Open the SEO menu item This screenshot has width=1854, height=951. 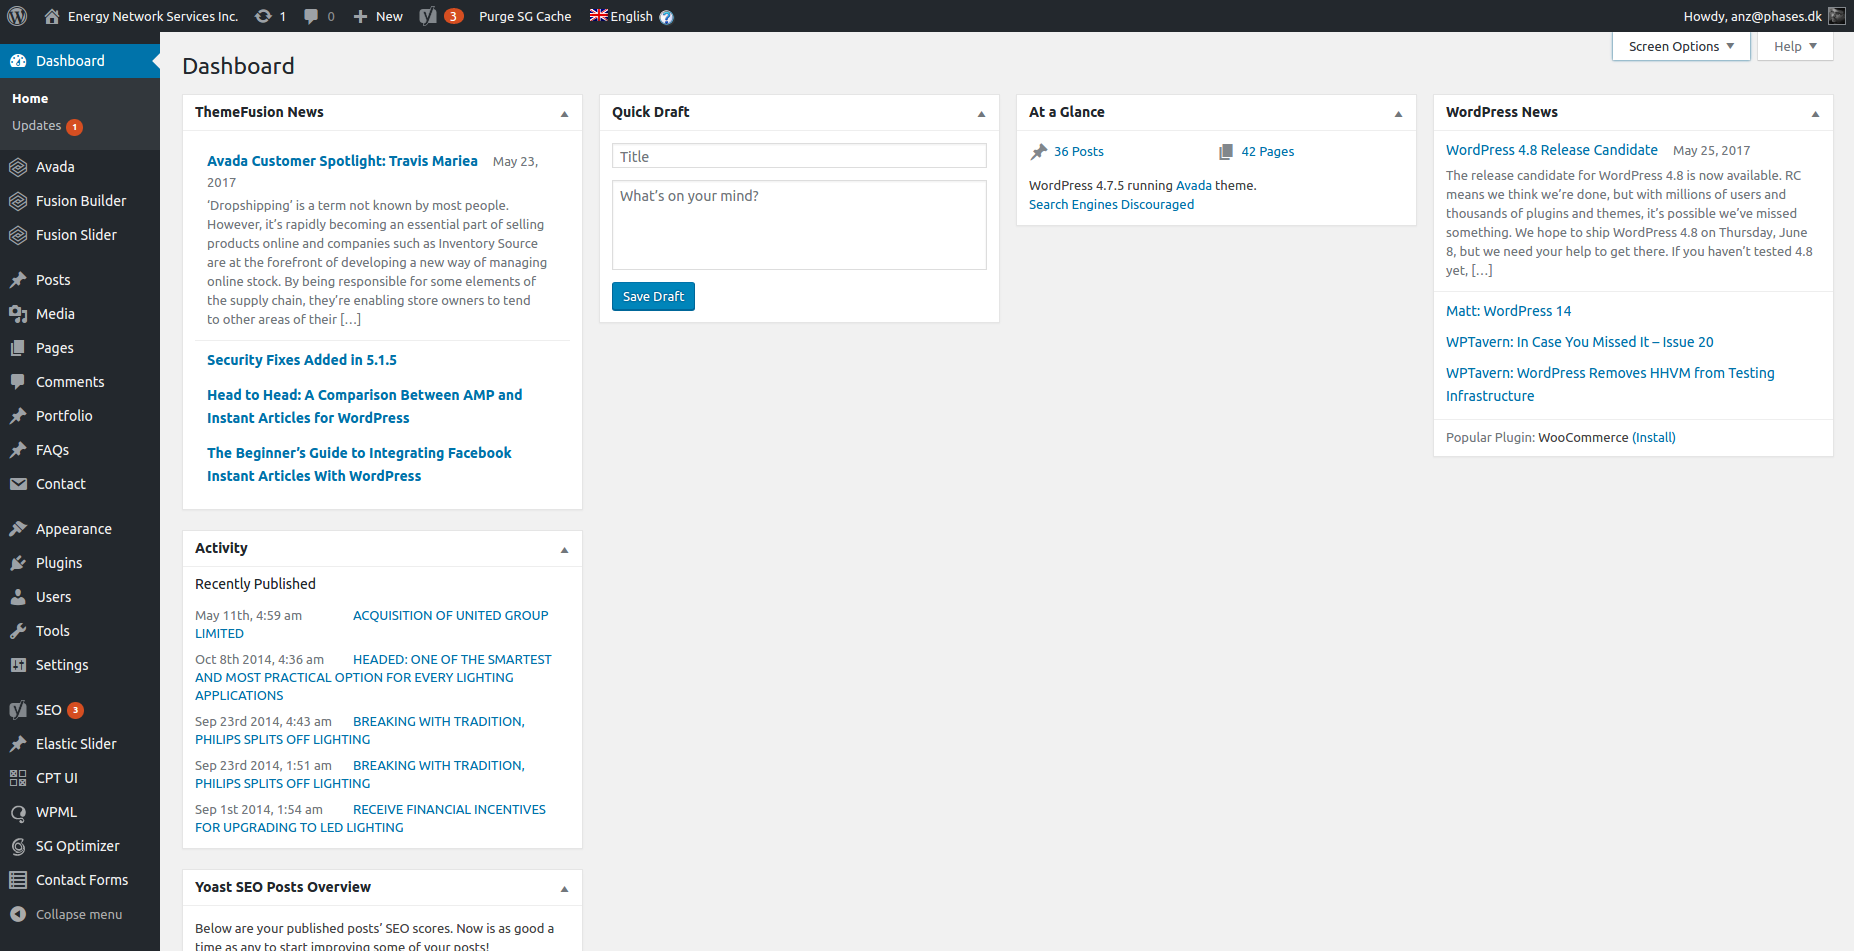tap(80, 710)
